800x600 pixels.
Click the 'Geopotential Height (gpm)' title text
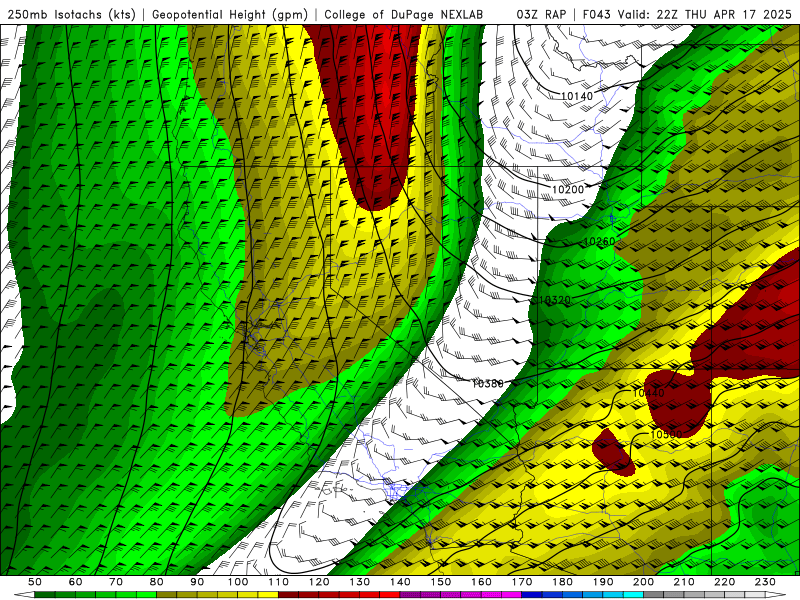tap(230, 14)
